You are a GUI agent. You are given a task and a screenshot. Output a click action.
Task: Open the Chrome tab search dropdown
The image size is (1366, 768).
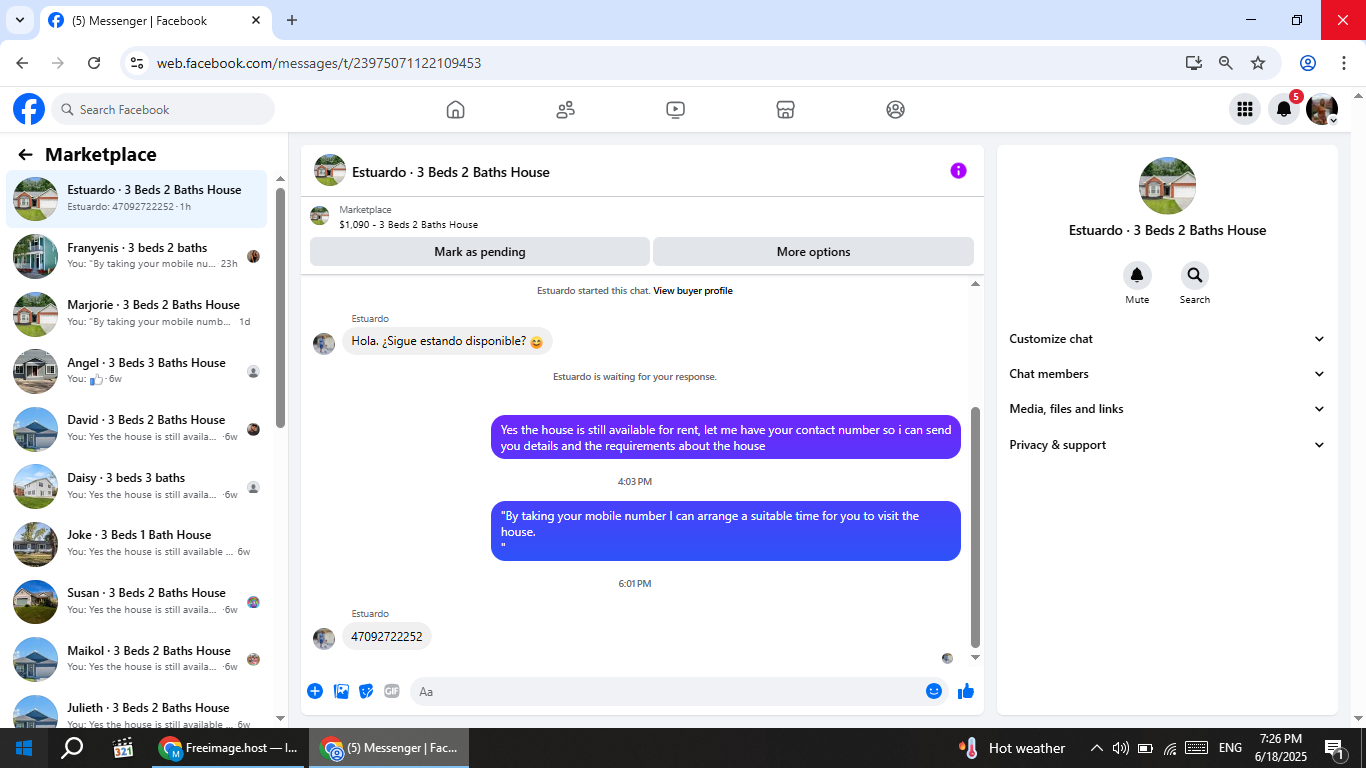[19, 20]
